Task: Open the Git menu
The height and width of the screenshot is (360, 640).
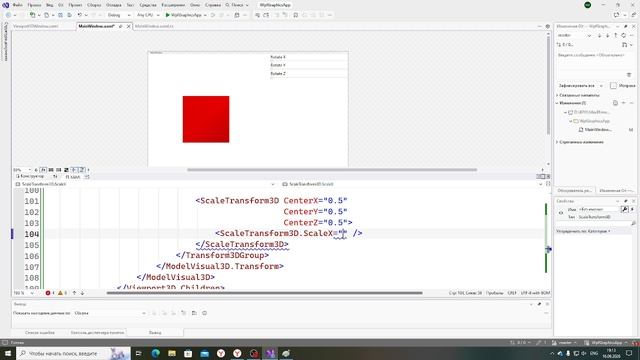Action: point(60,5)
